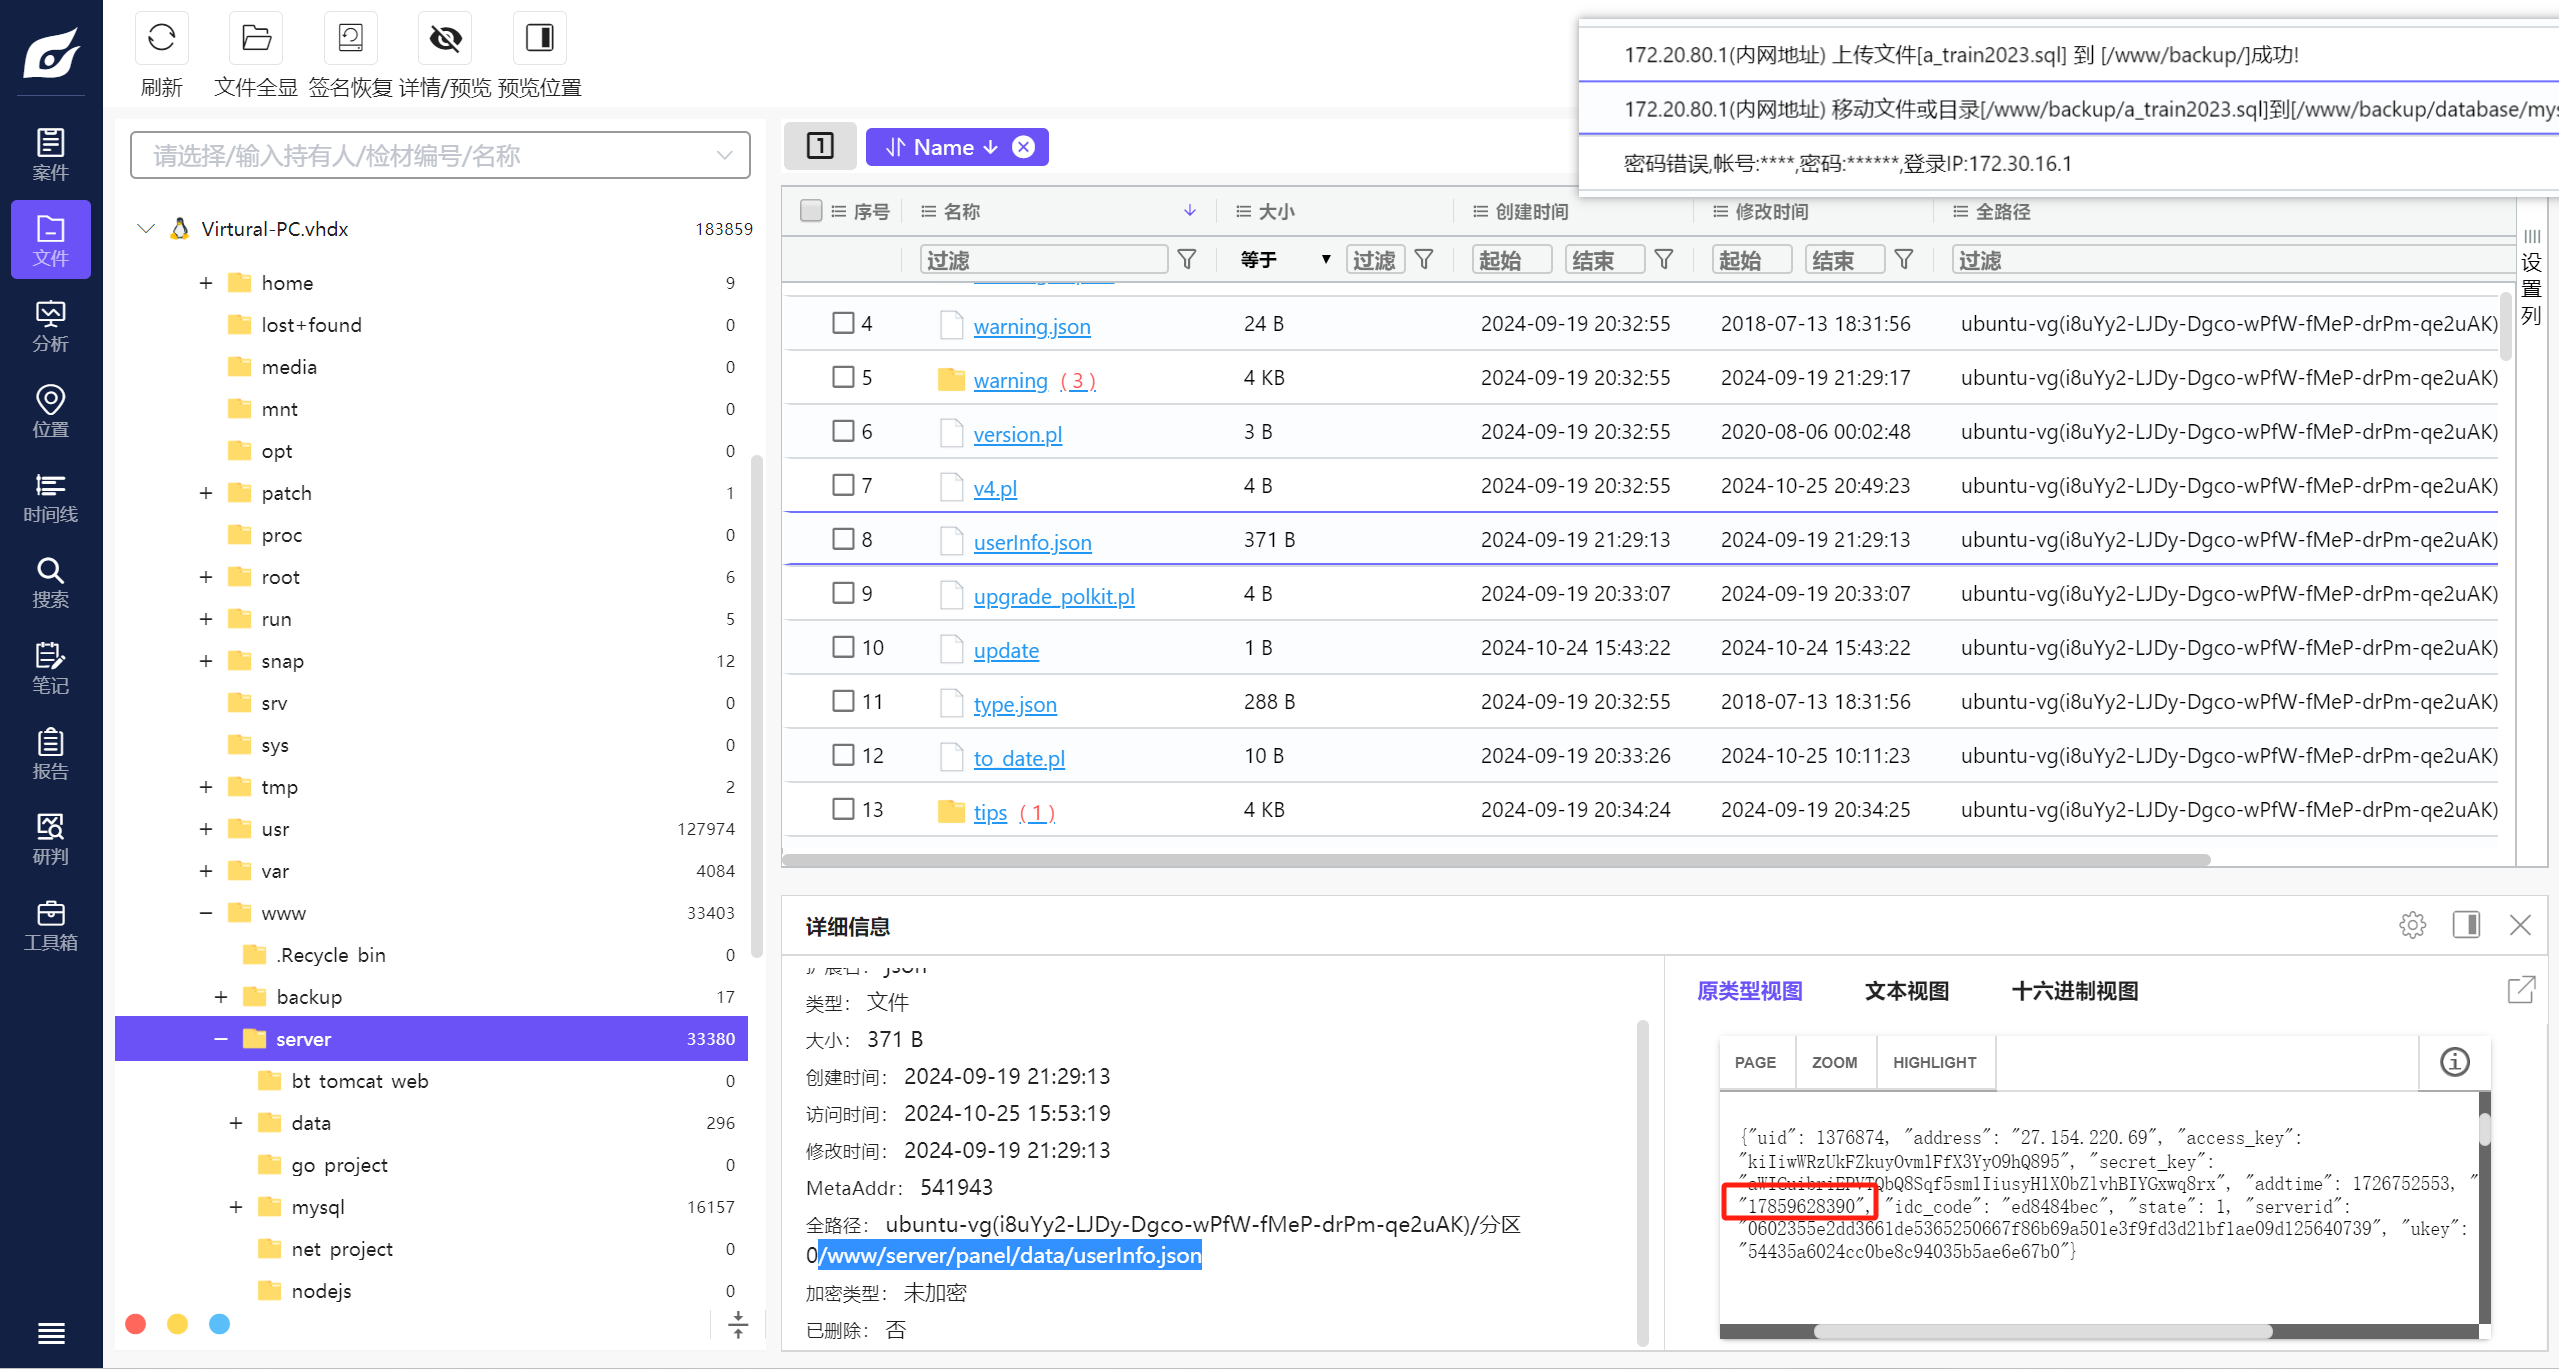This screenshot has width=2559, height=1369.
Task: Check the box for userInfo.json row
Action: [843, 539]
